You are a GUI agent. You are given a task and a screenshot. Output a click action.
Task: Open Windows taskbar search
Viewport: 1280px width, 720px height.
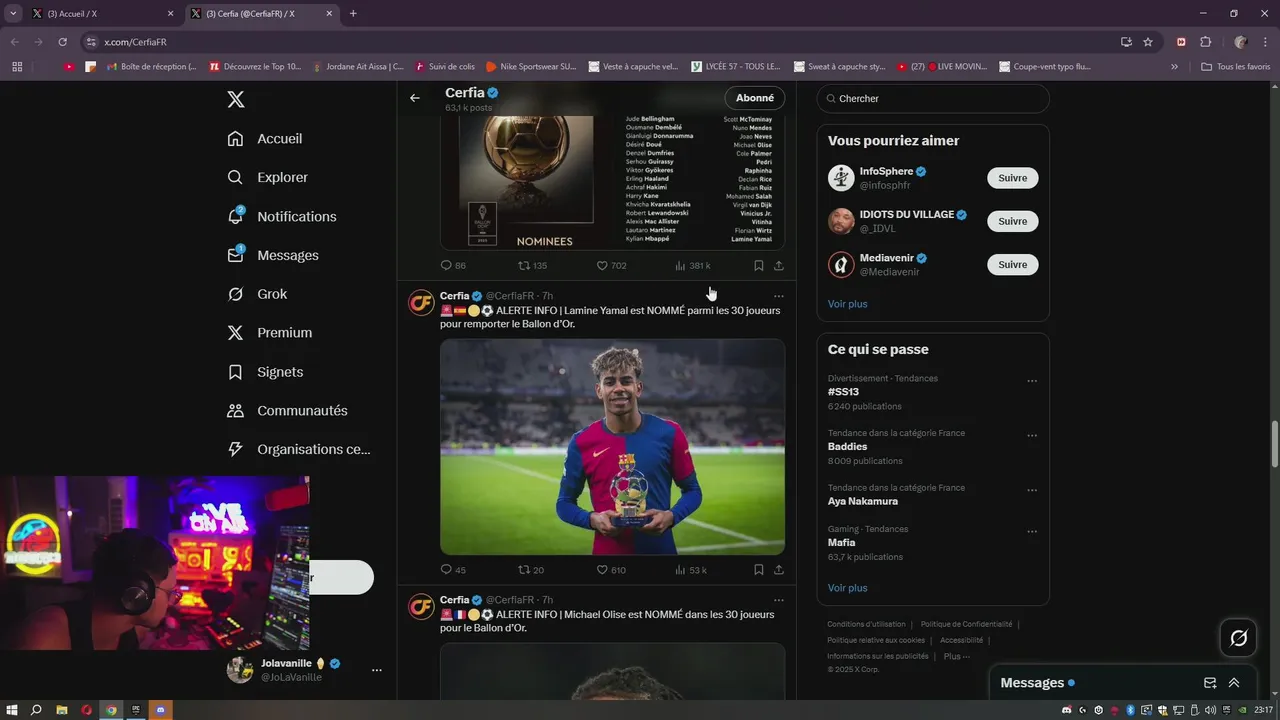click(x=37, y=710)
